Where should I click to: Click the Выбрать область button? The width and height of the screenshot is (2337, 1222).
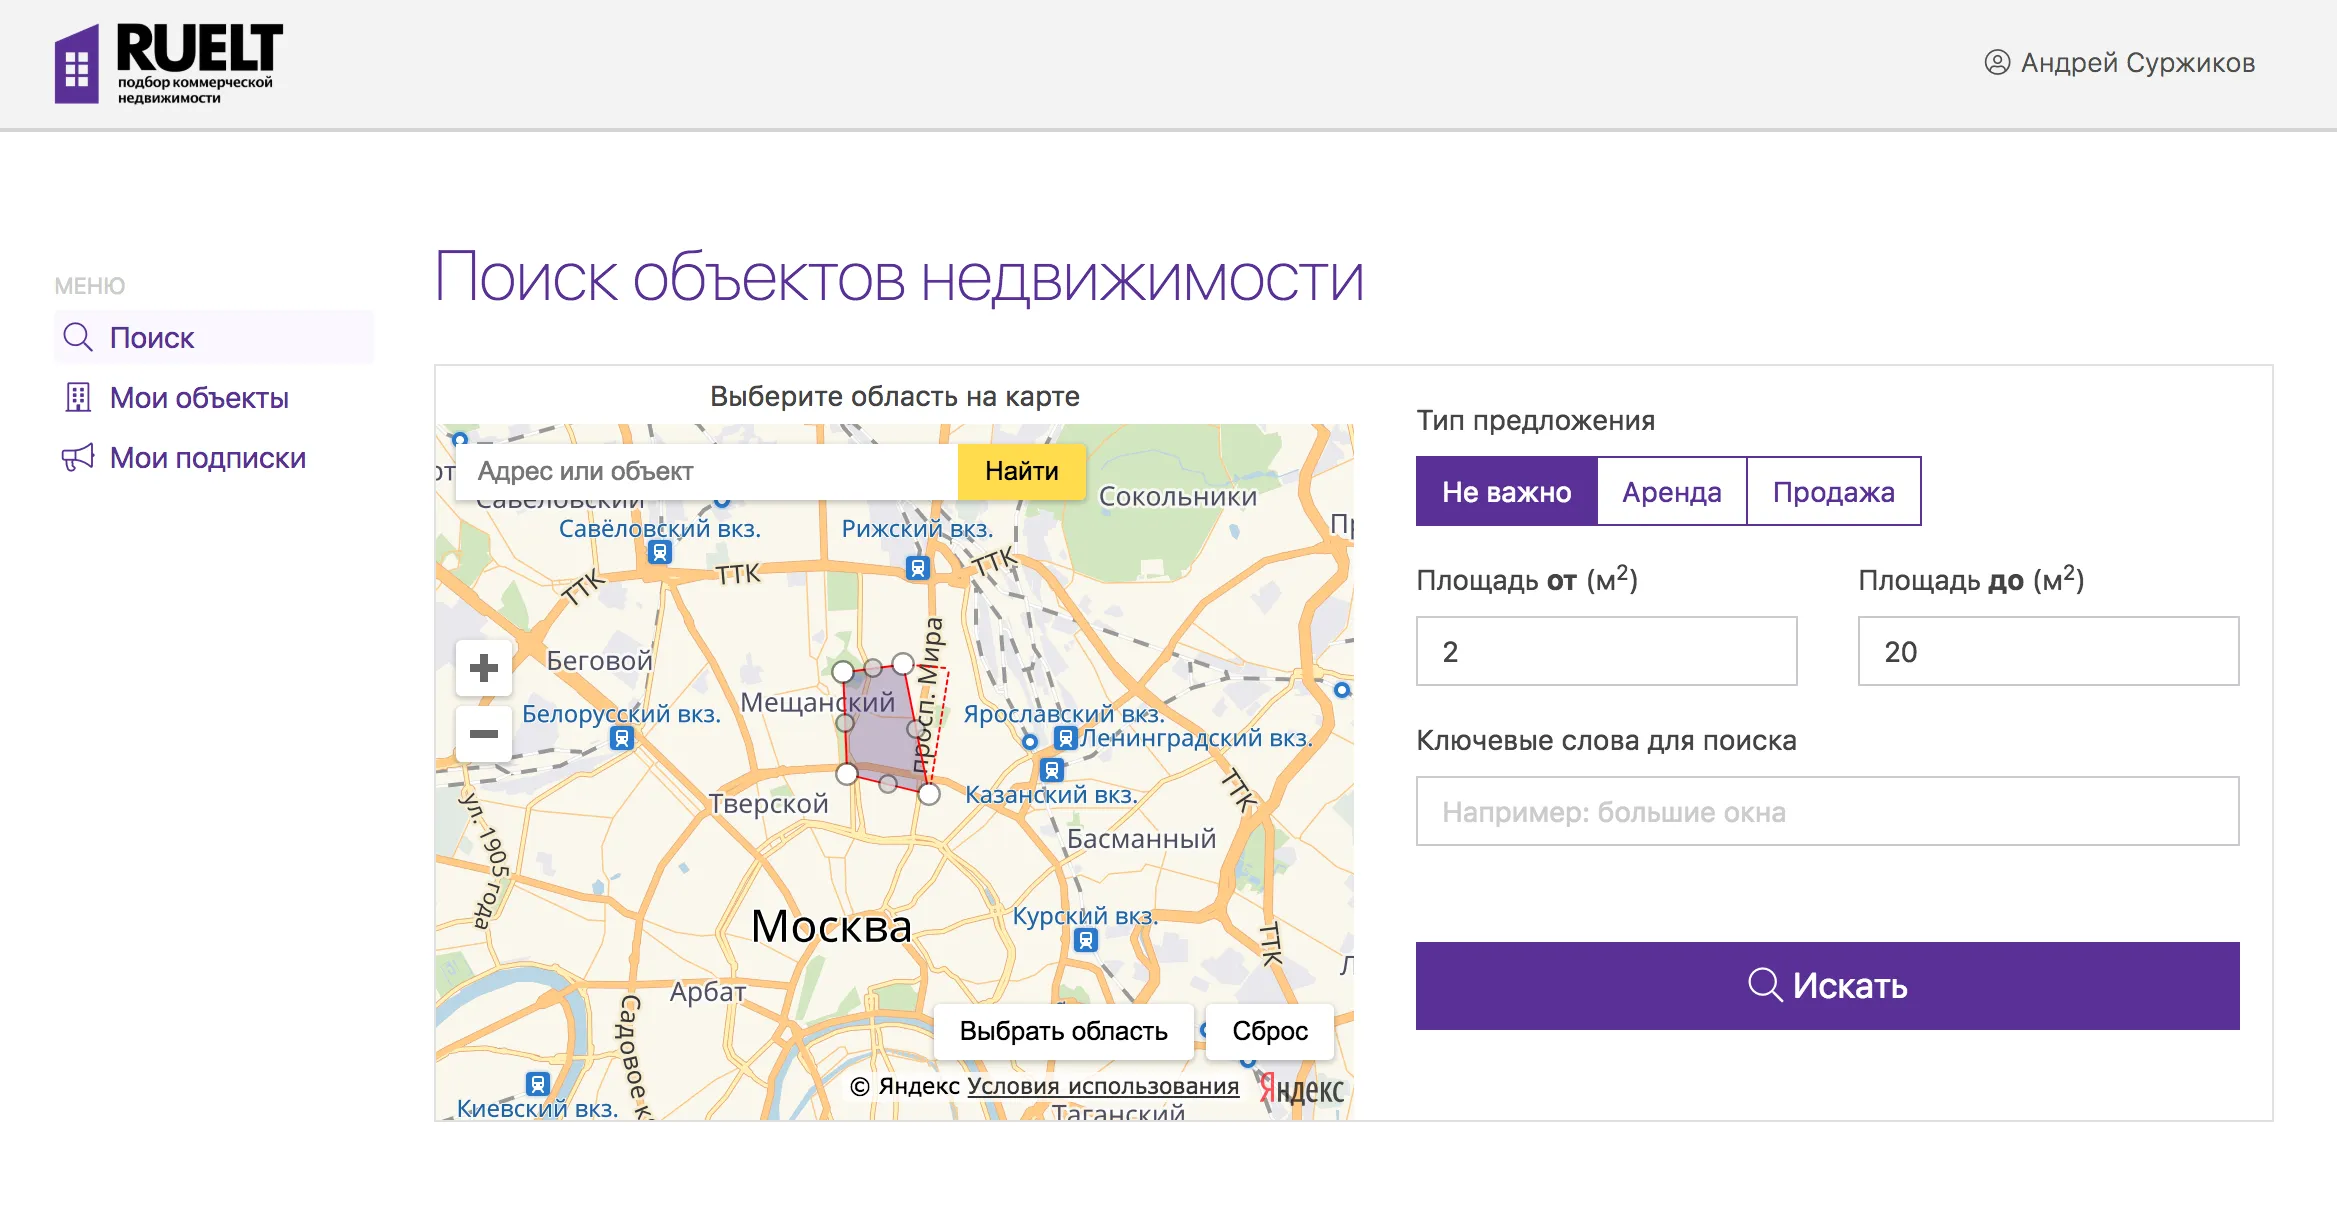1063,1031
